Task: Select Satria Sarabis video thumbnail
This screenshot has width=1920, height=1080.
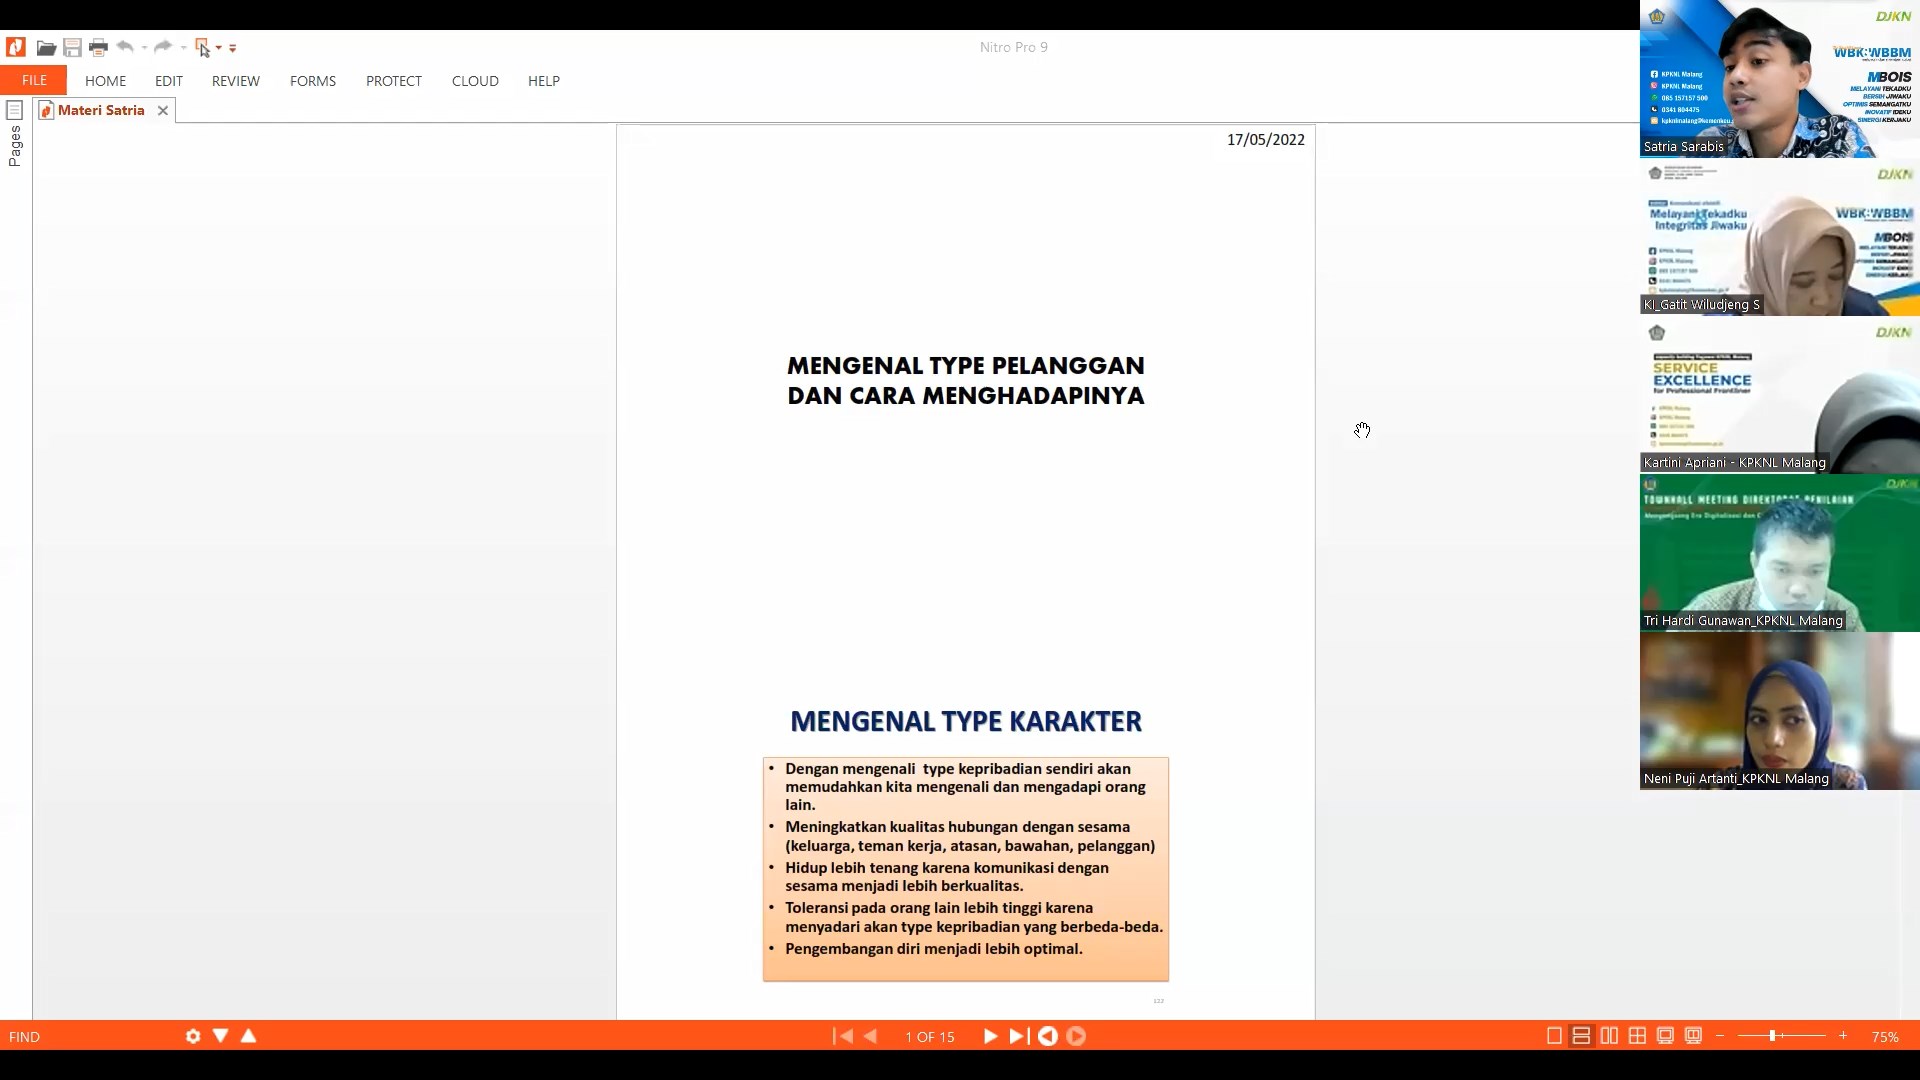Action: pyautogui.click(x=1780, y=79)
